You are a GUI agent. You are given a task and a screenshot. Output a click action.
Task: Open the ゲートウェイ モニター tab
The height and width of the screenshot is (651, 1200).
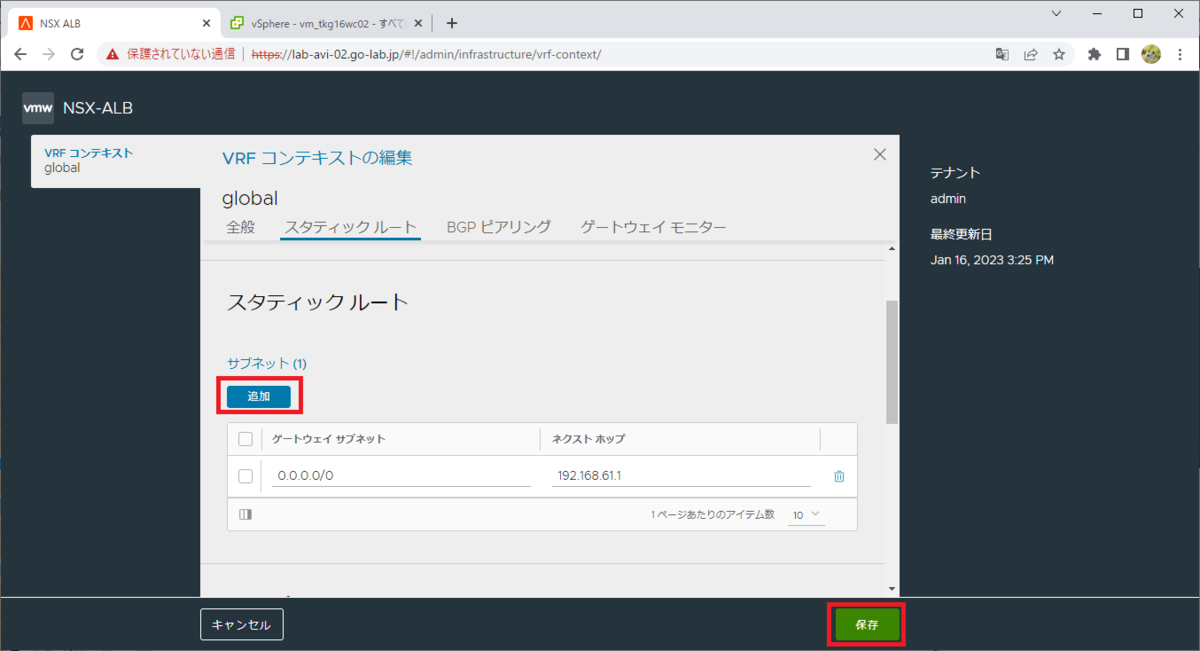point(654,227)
